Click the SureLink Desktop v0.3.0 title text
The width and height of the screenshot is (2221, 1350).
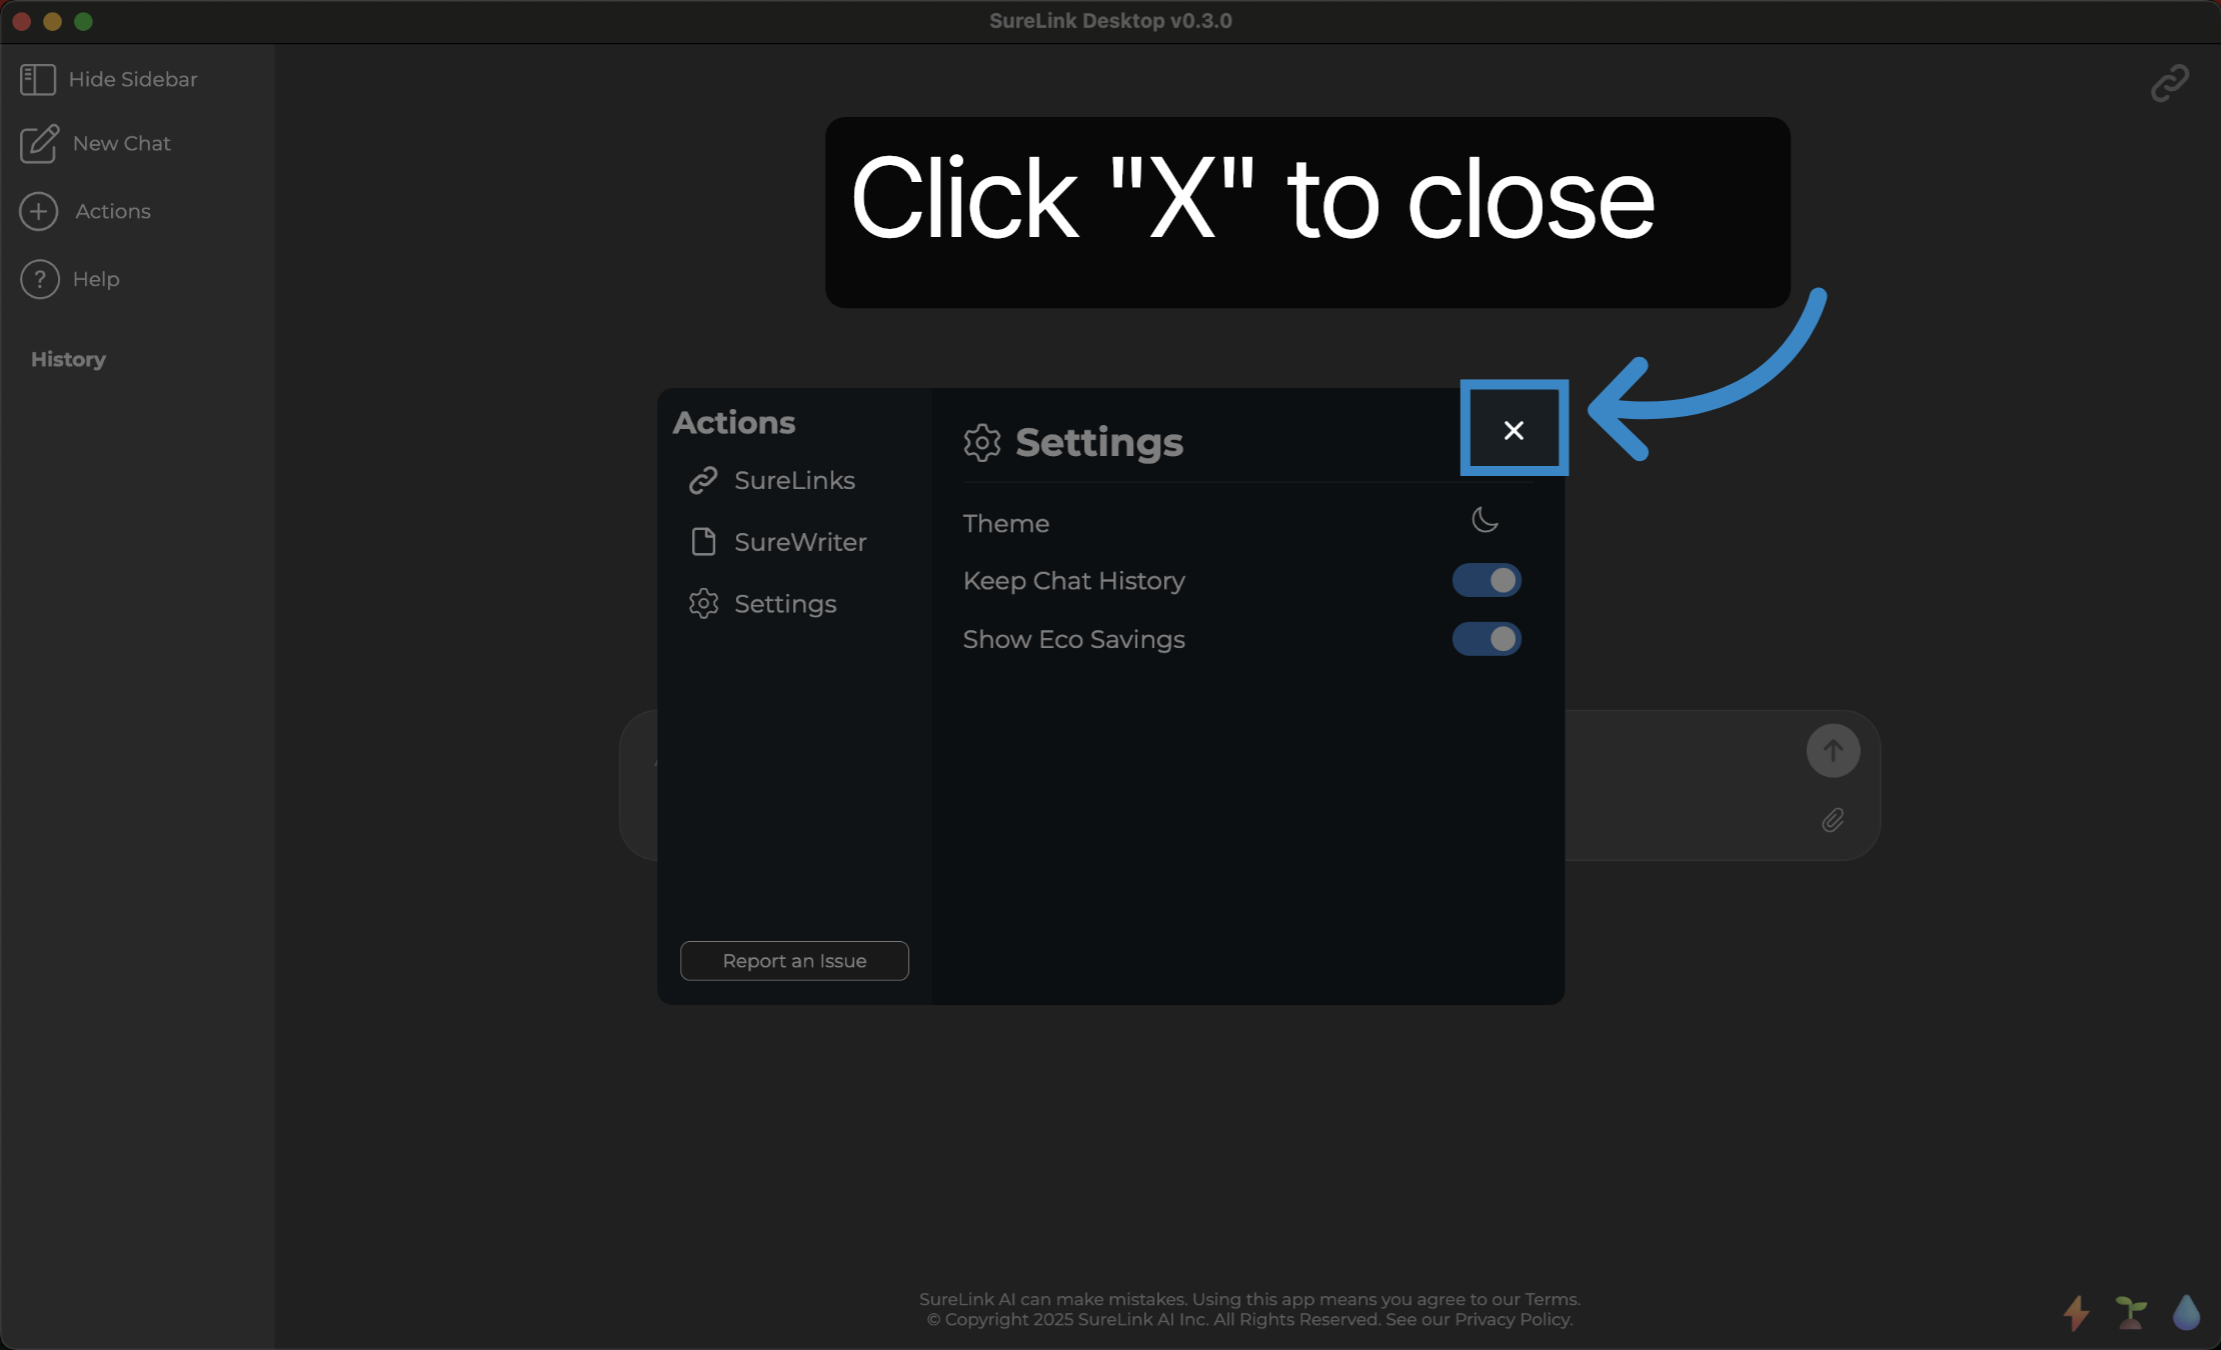click(1110, 21)
